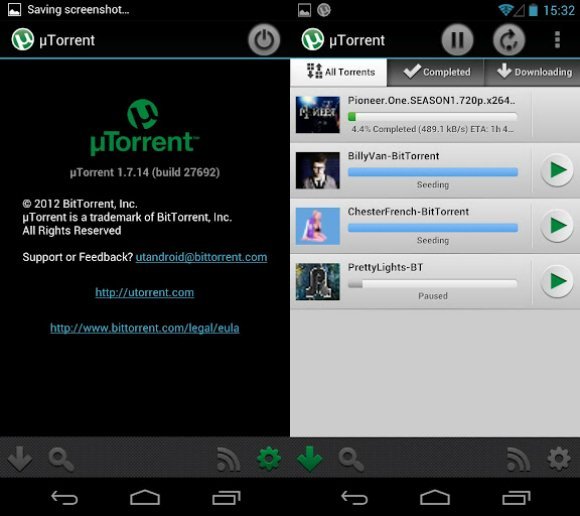
Task: Tap the Pioneer.One download progress bar
Action: 432,117
